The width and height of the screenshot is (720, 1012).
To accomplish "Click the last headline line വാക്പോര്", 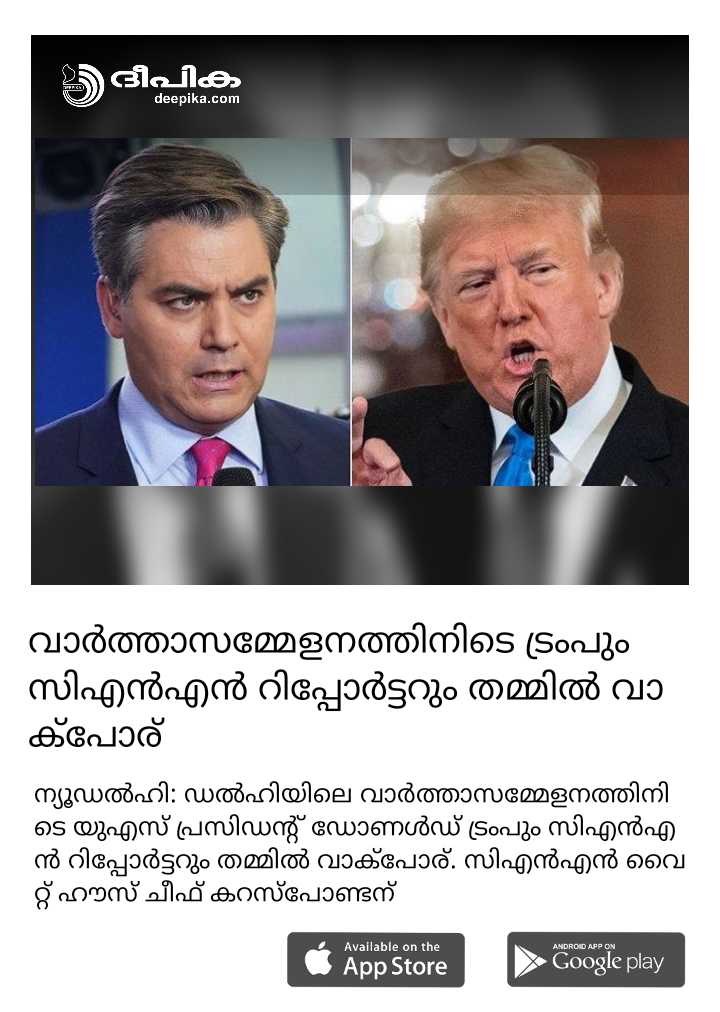I will point(95,735).
